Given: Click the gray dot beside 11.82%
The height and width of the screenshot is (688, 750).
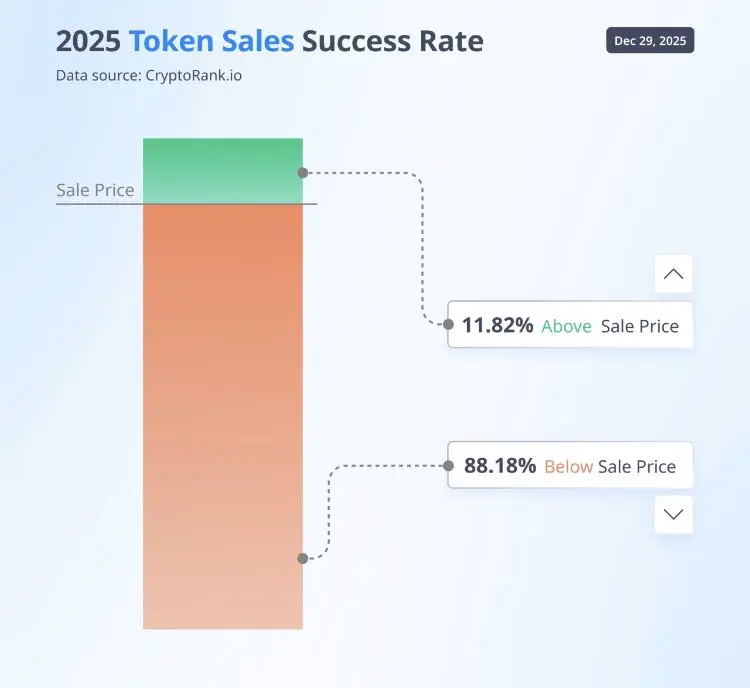Looking at the screenshot, I should click(447, 324).
